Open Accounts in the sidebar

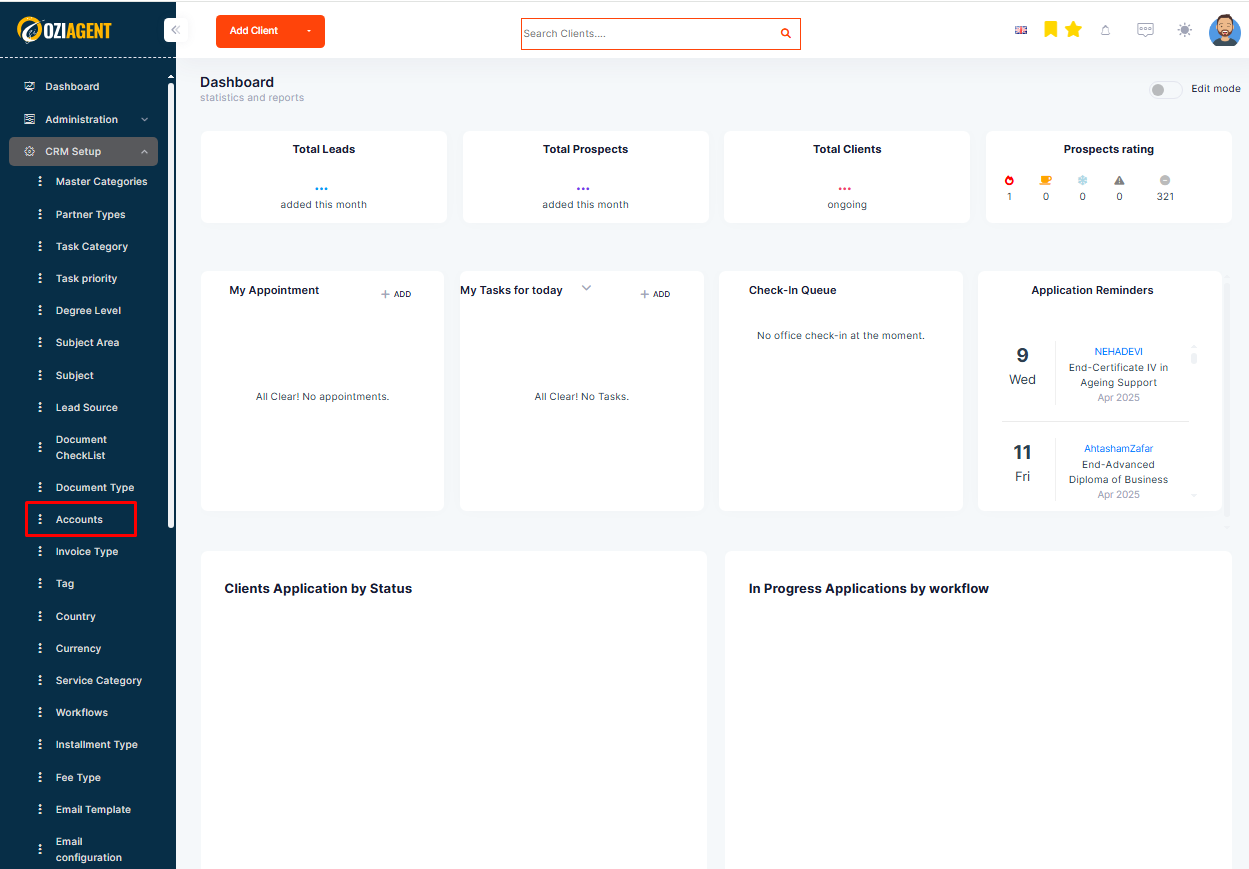coord(81,520)
